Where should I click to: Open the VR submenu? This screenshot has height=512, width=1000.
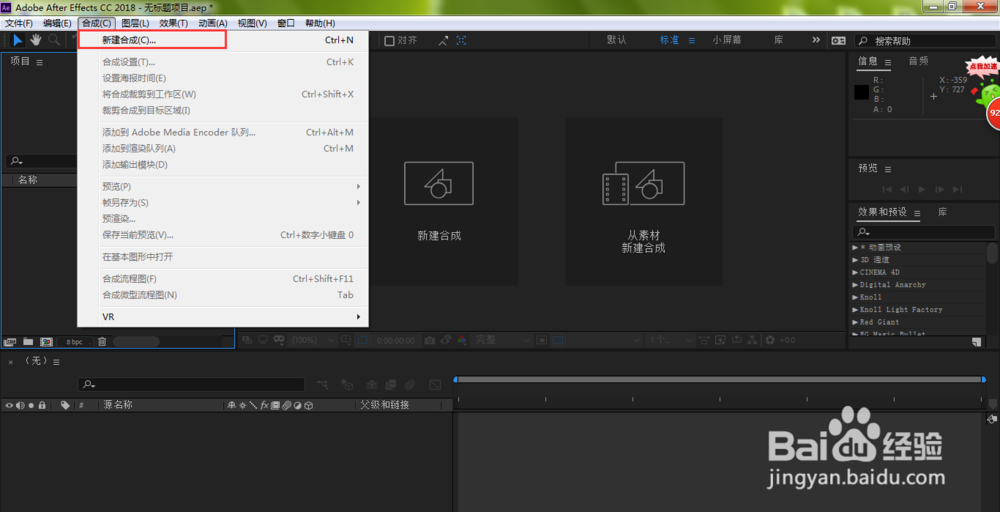click(223, 317)
